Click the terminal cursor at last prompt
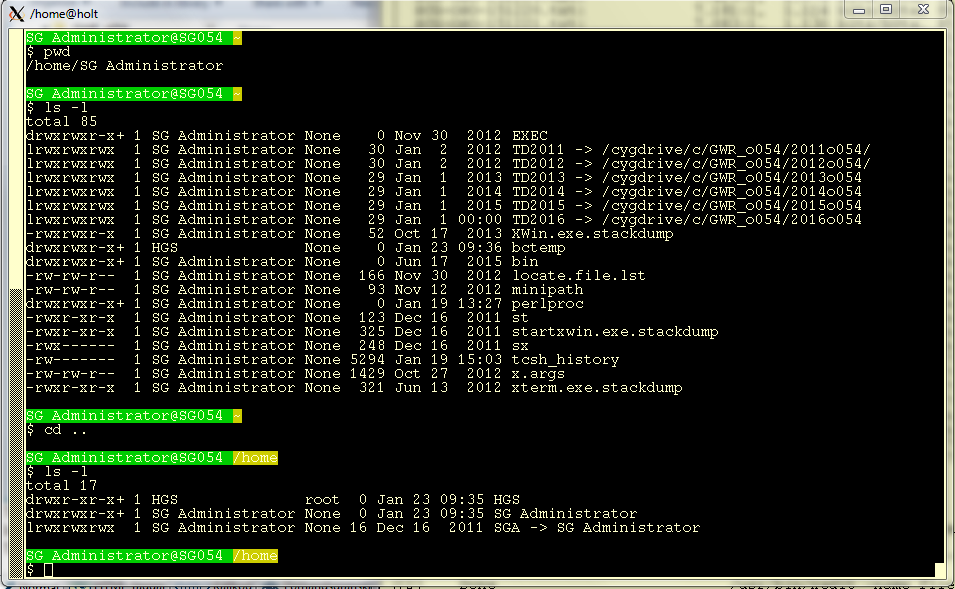 coord(48,570)
